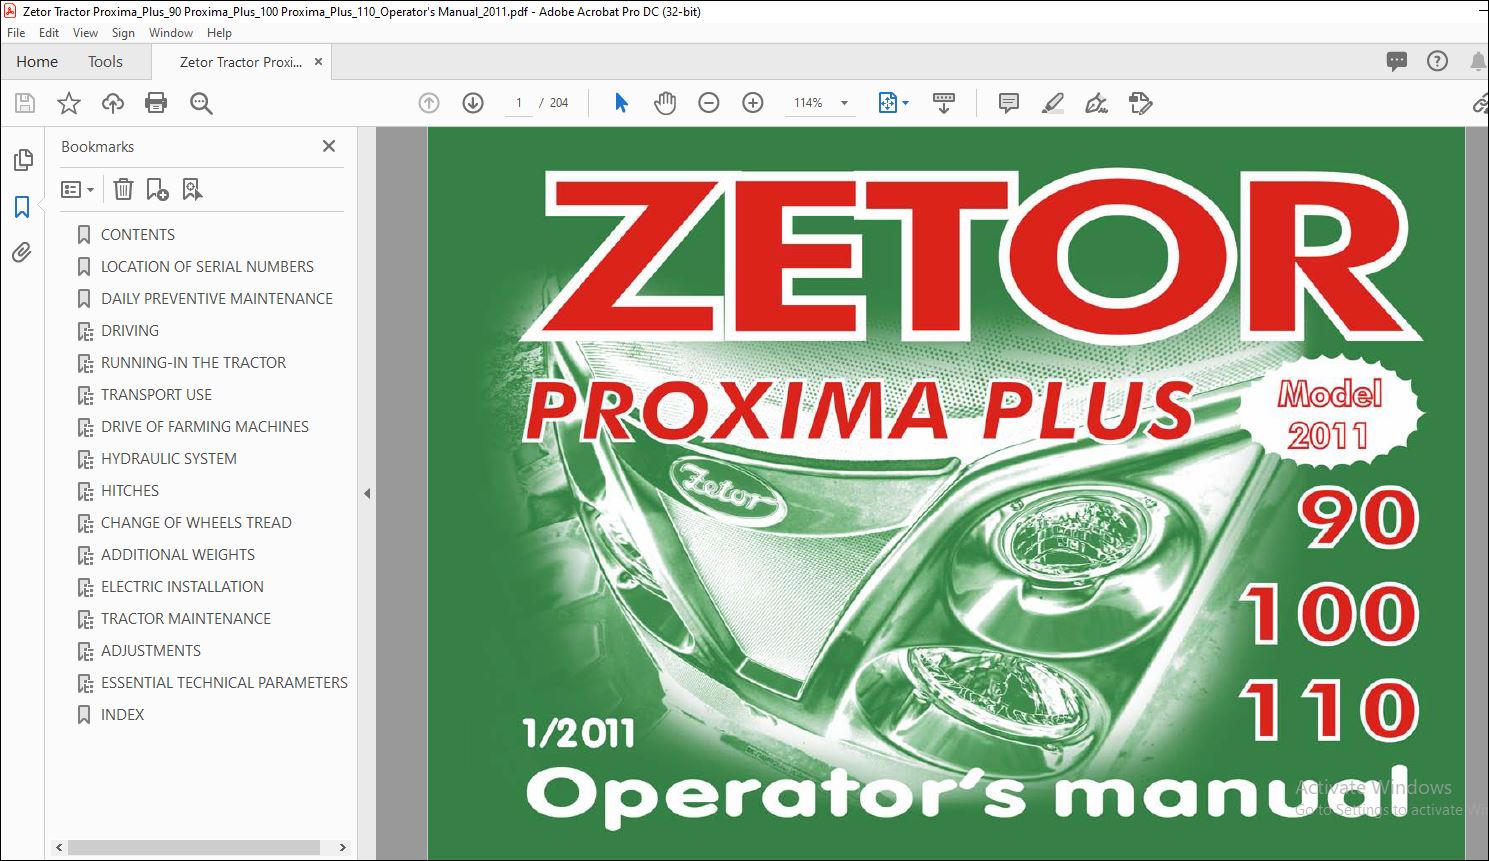
Task: Zoom out with the minus icon
Action: 709,103
